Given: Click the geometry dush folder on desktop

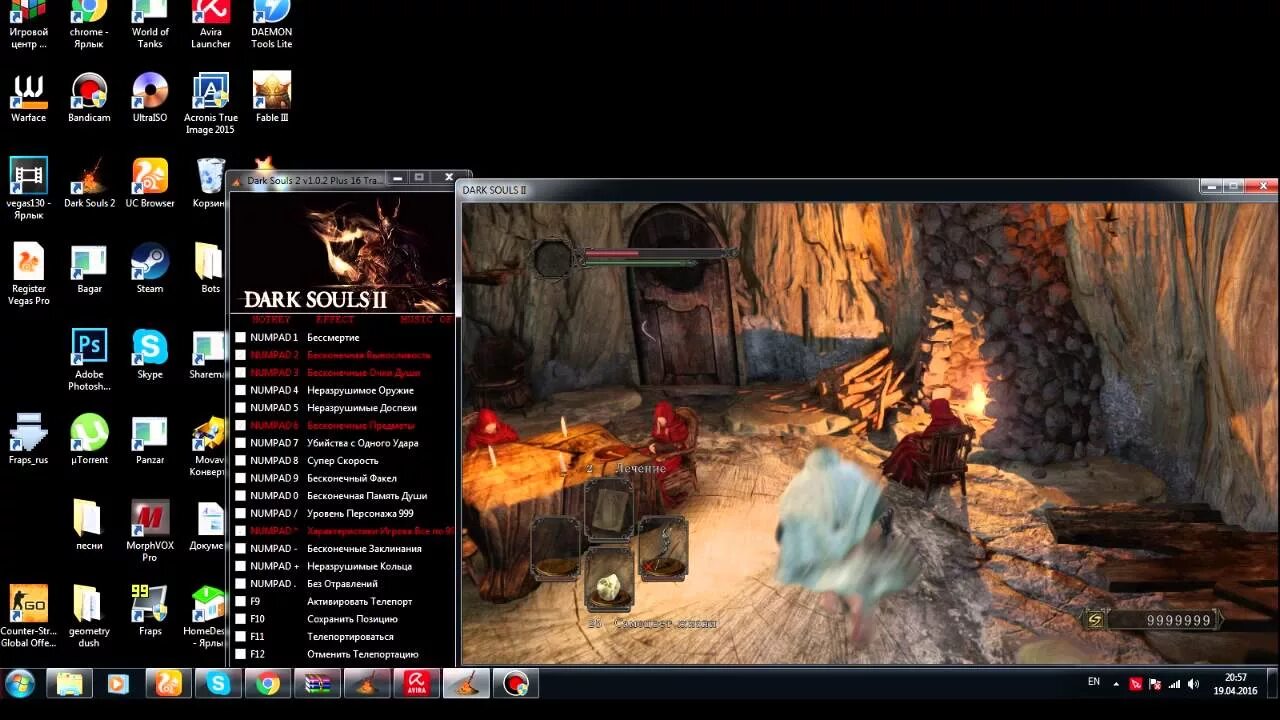Looking at the screenshot, I should [89, 617].
